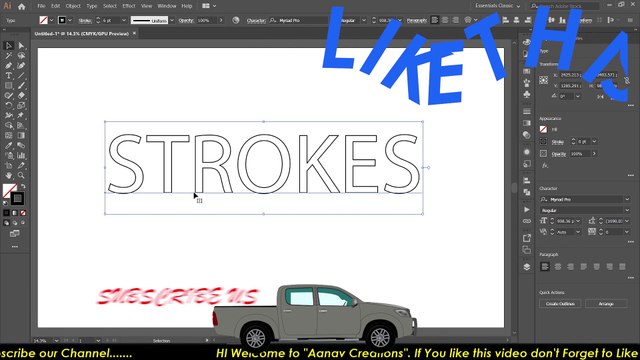
Task: Select the Scale tool
Action: tap(21, 105)
